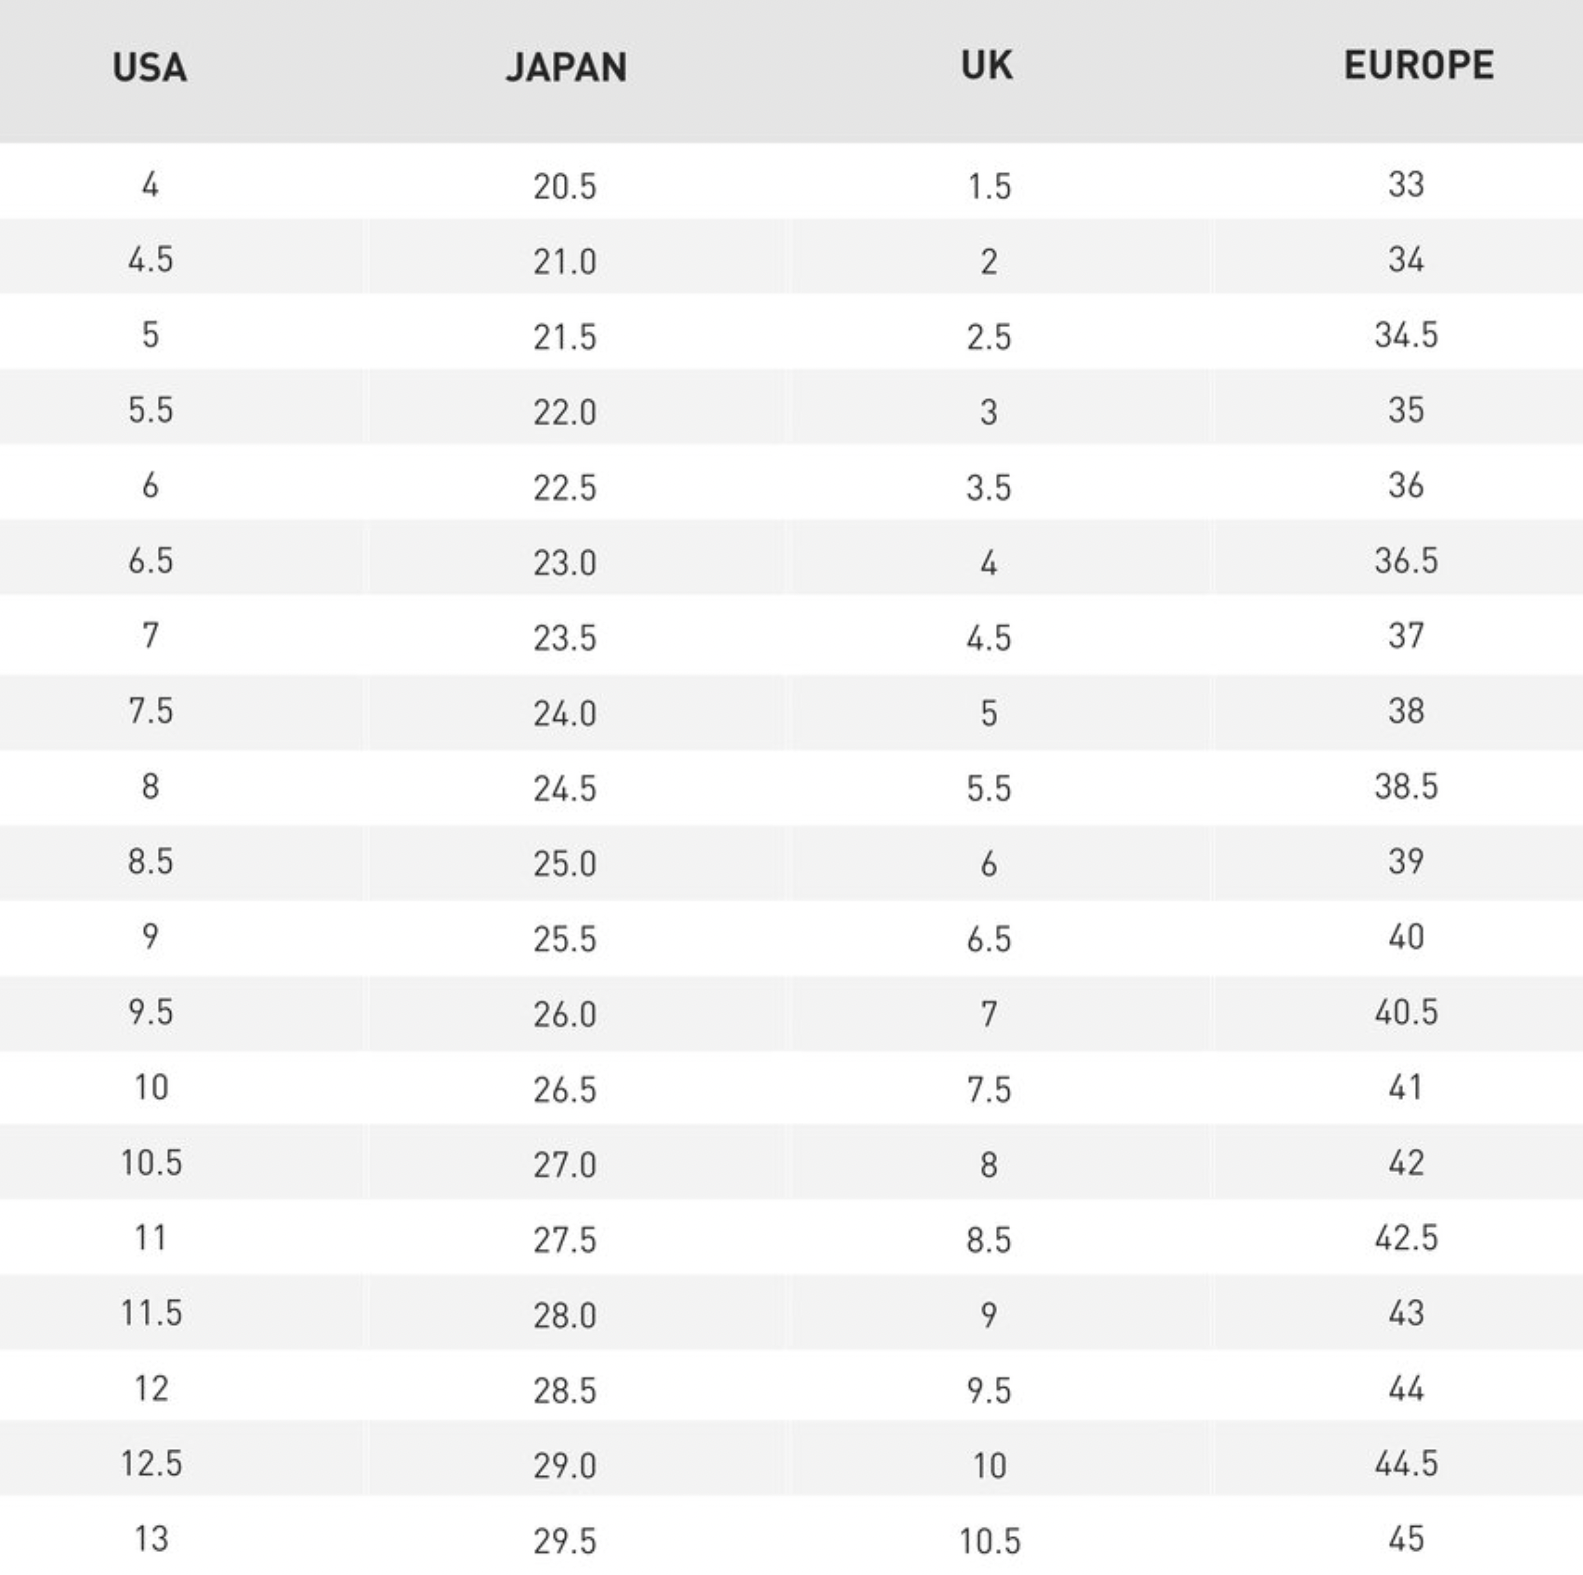Select Europe size 42.5 cell
This screenshot has height=1575, width=1583.
point(1406,1238)
